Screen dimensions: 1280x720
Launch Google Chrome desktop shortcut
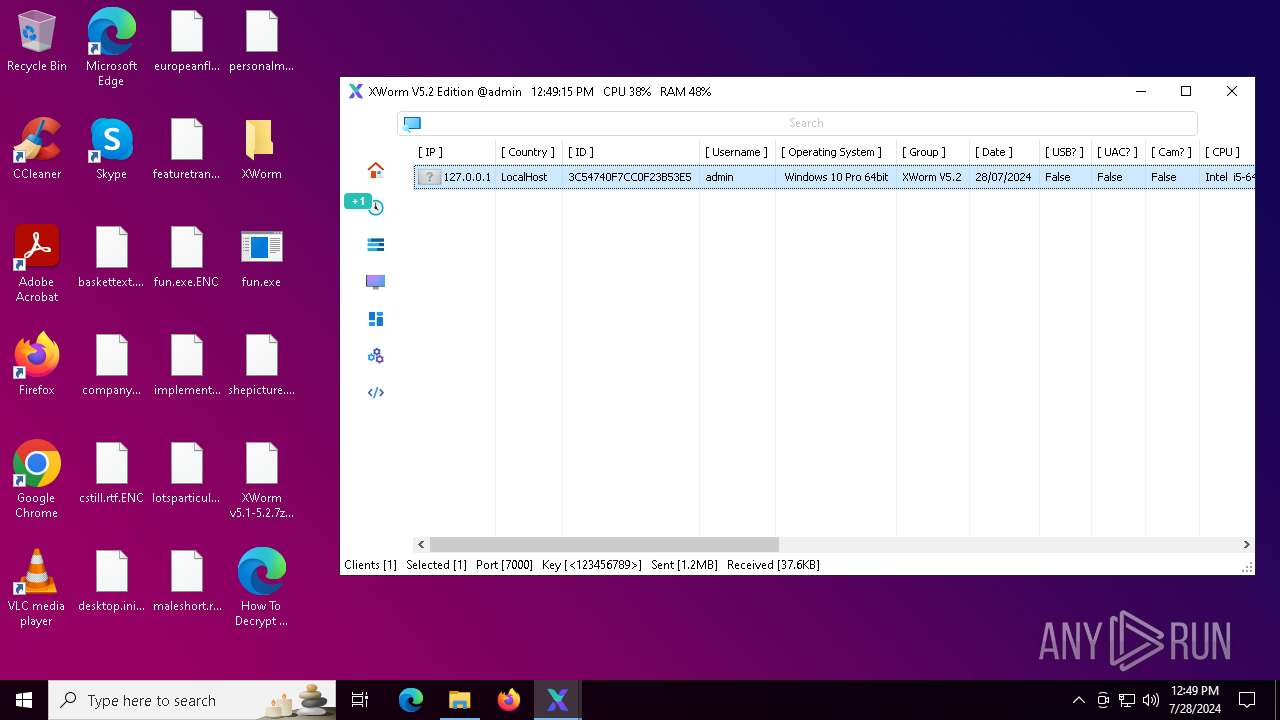click(37, 480)
